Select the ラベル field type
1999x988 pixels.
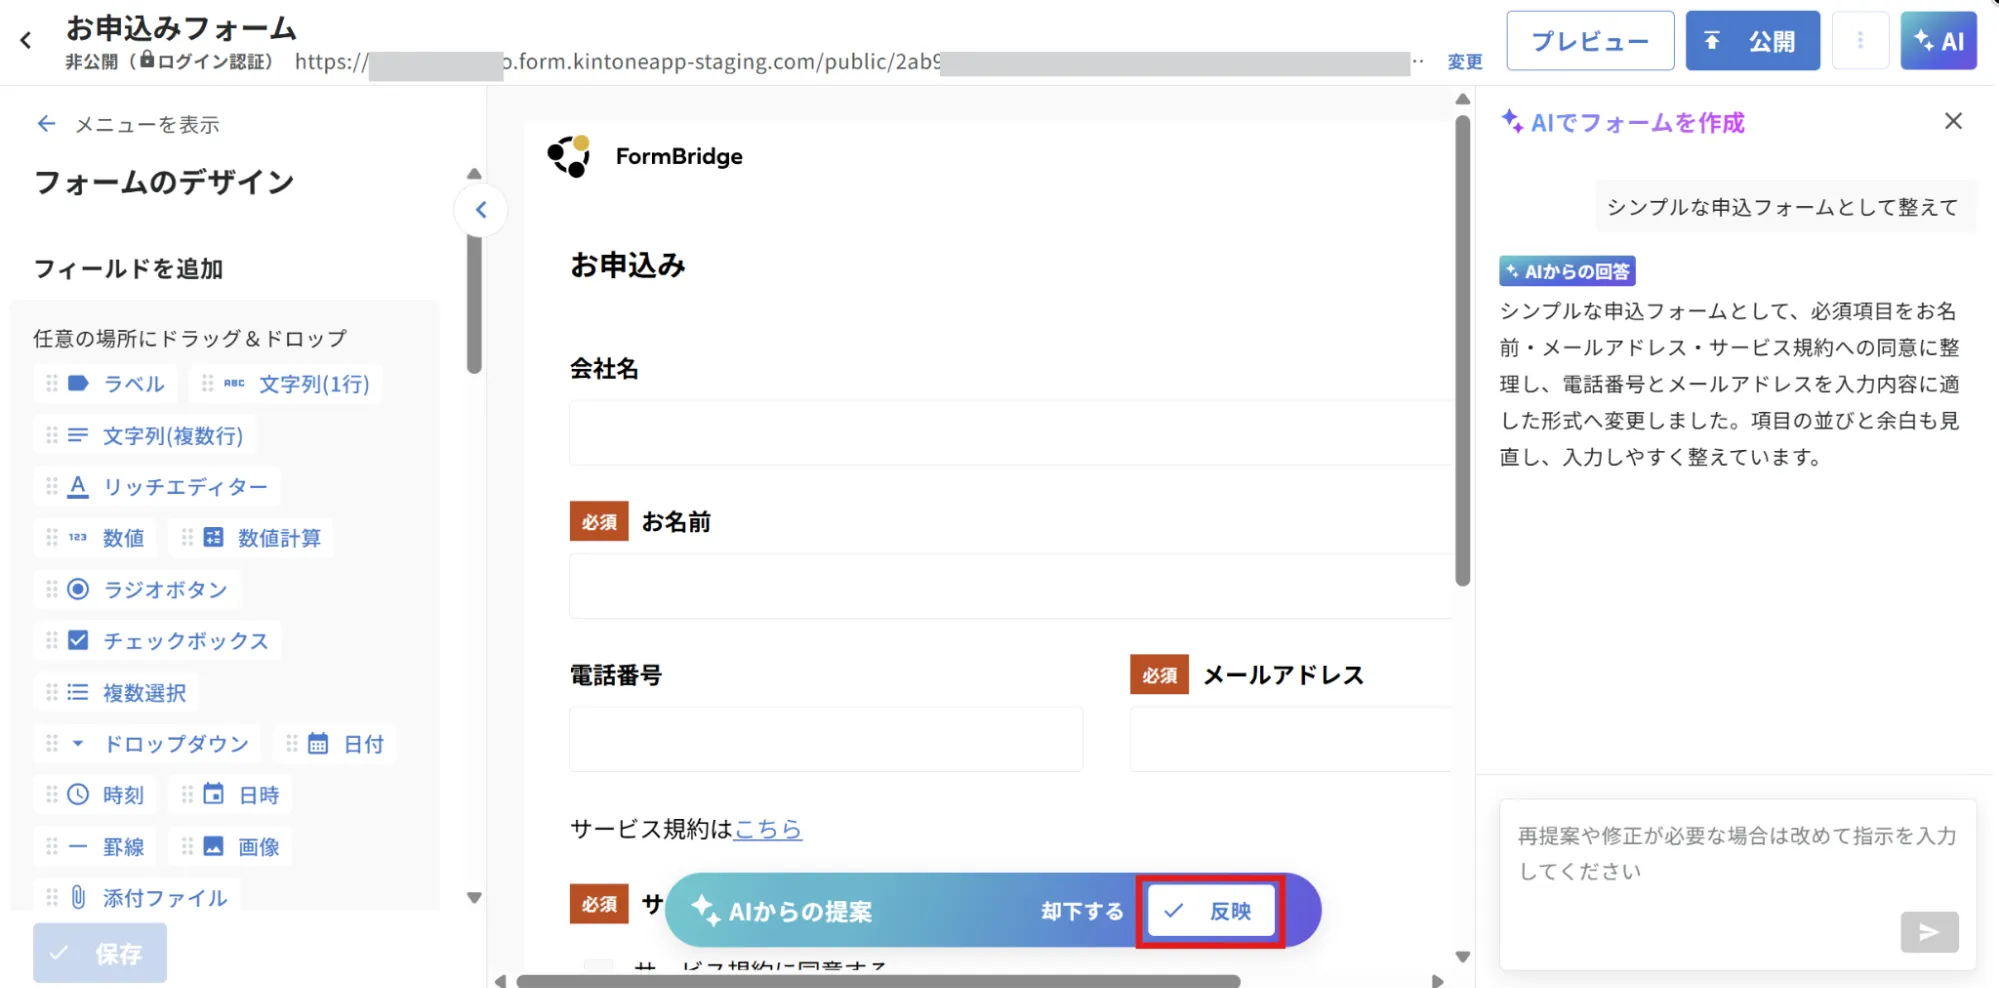tap(105, 384)
